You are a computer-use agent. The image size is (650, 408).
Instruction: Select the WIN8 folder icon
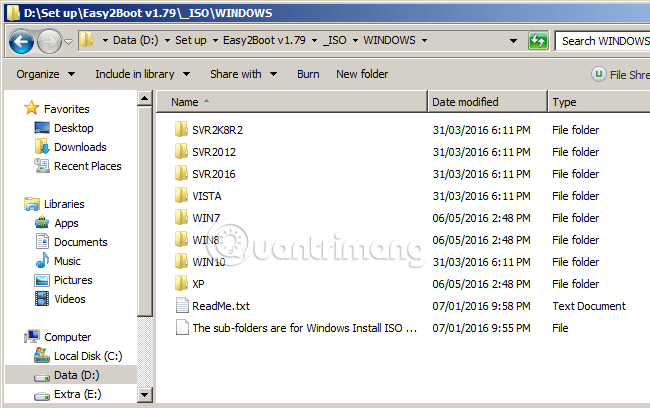tap(181, 240)
